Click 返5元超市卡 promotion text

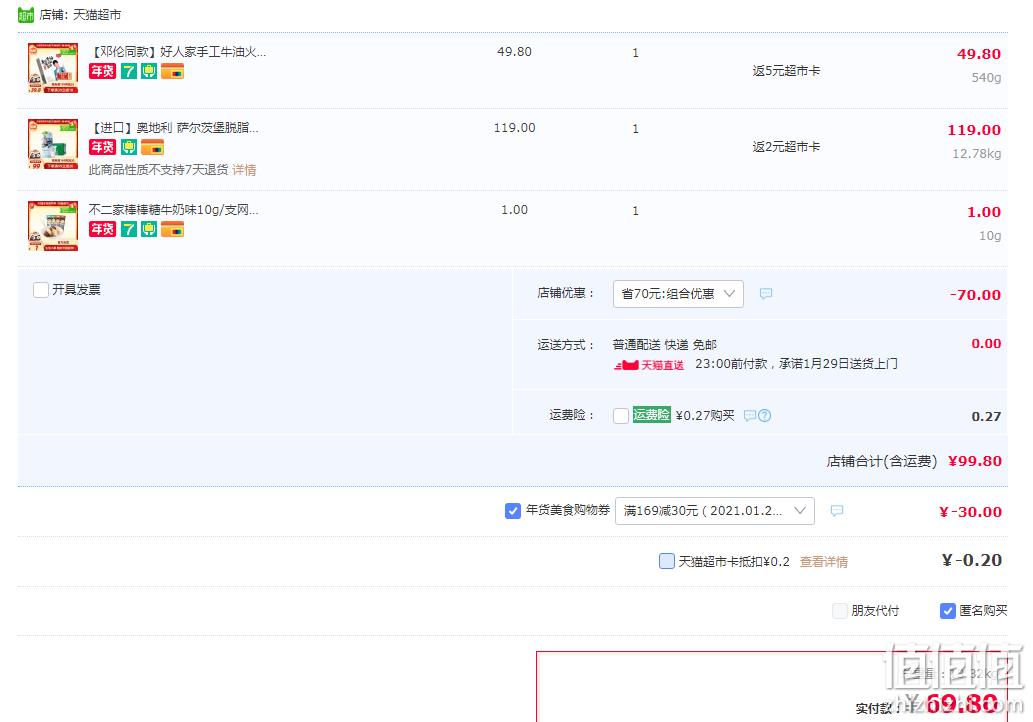pyautogui.click(x=786, y=70)
